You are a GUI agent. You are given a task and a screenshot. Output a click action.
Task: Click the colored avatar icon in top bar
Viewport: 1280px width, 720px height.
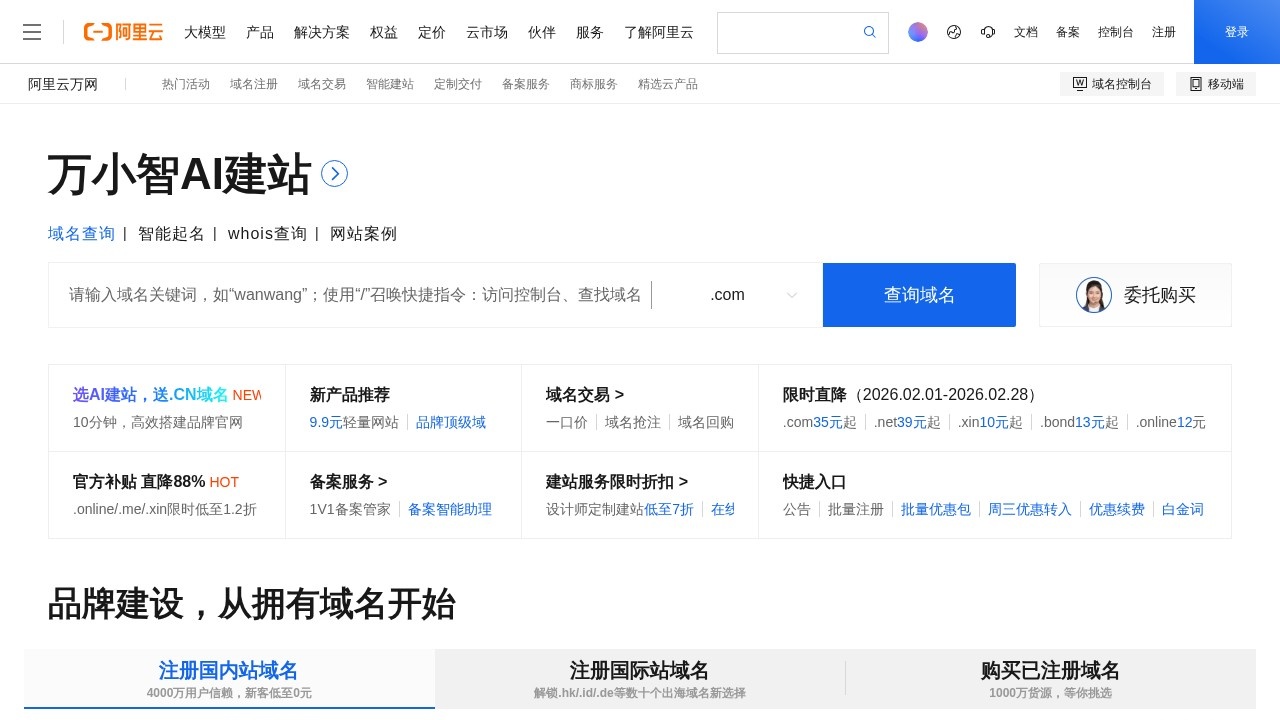pyautogui.click(x=917, y=32)
